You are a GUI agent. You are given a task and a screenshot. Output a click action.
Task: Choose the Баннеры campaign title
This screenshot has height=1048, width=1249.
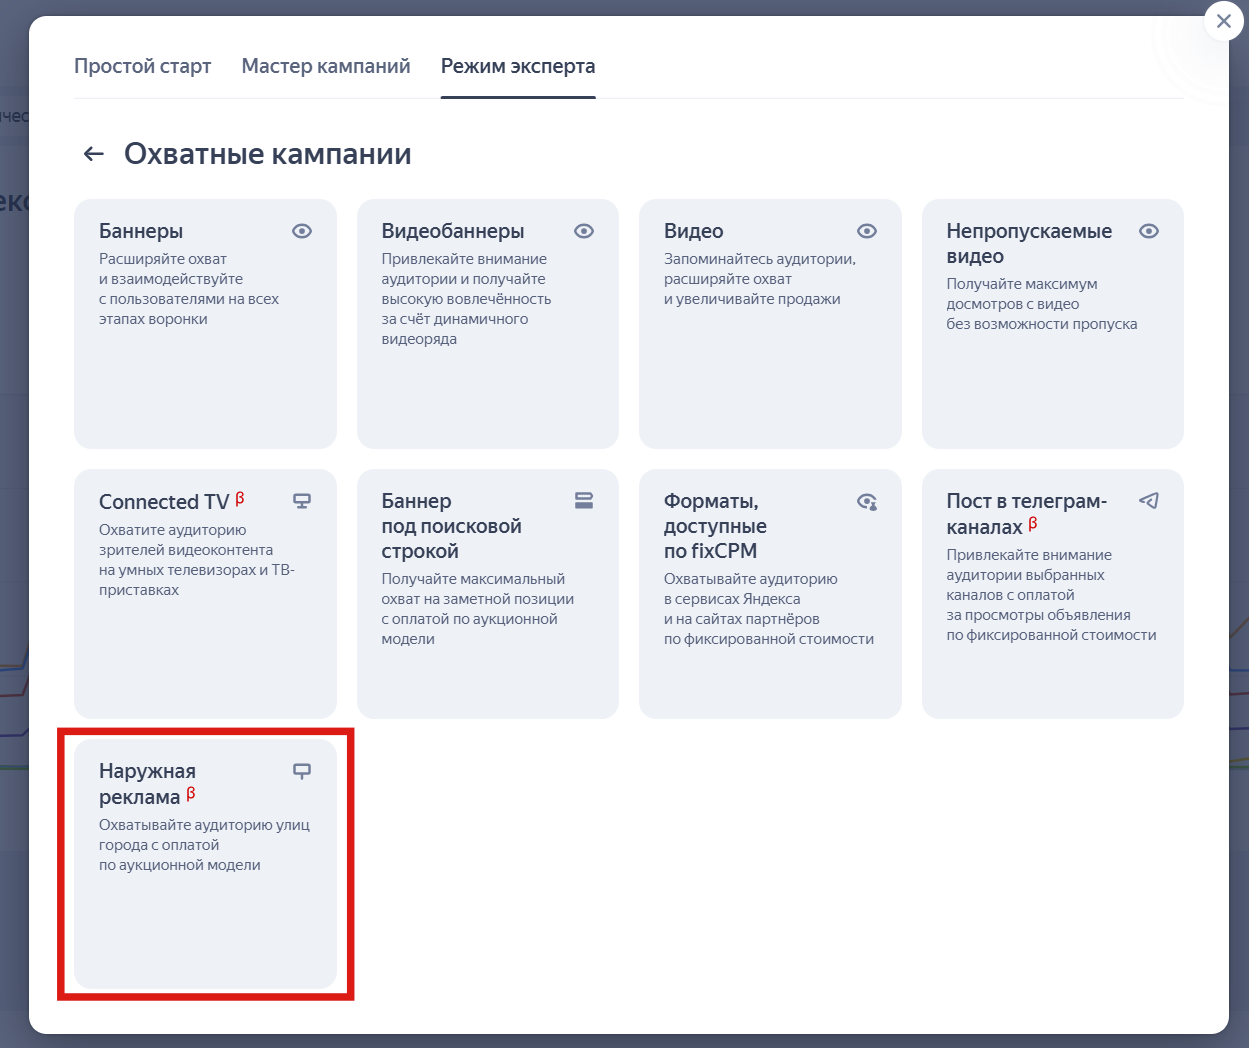(x=141, y=231)
